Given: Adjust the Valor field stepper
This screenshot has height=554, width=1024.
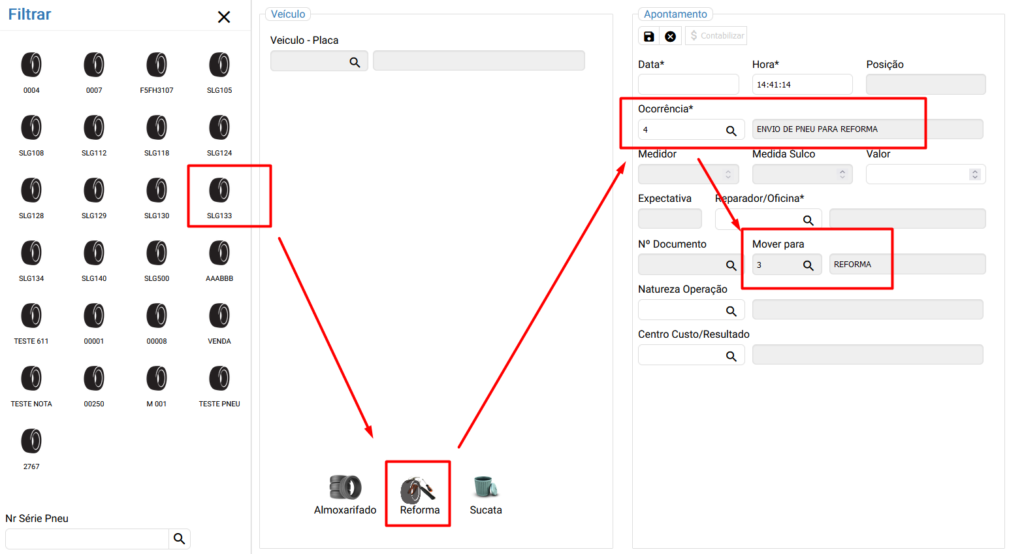Looking at the screenshot, I should click(975, 174).
